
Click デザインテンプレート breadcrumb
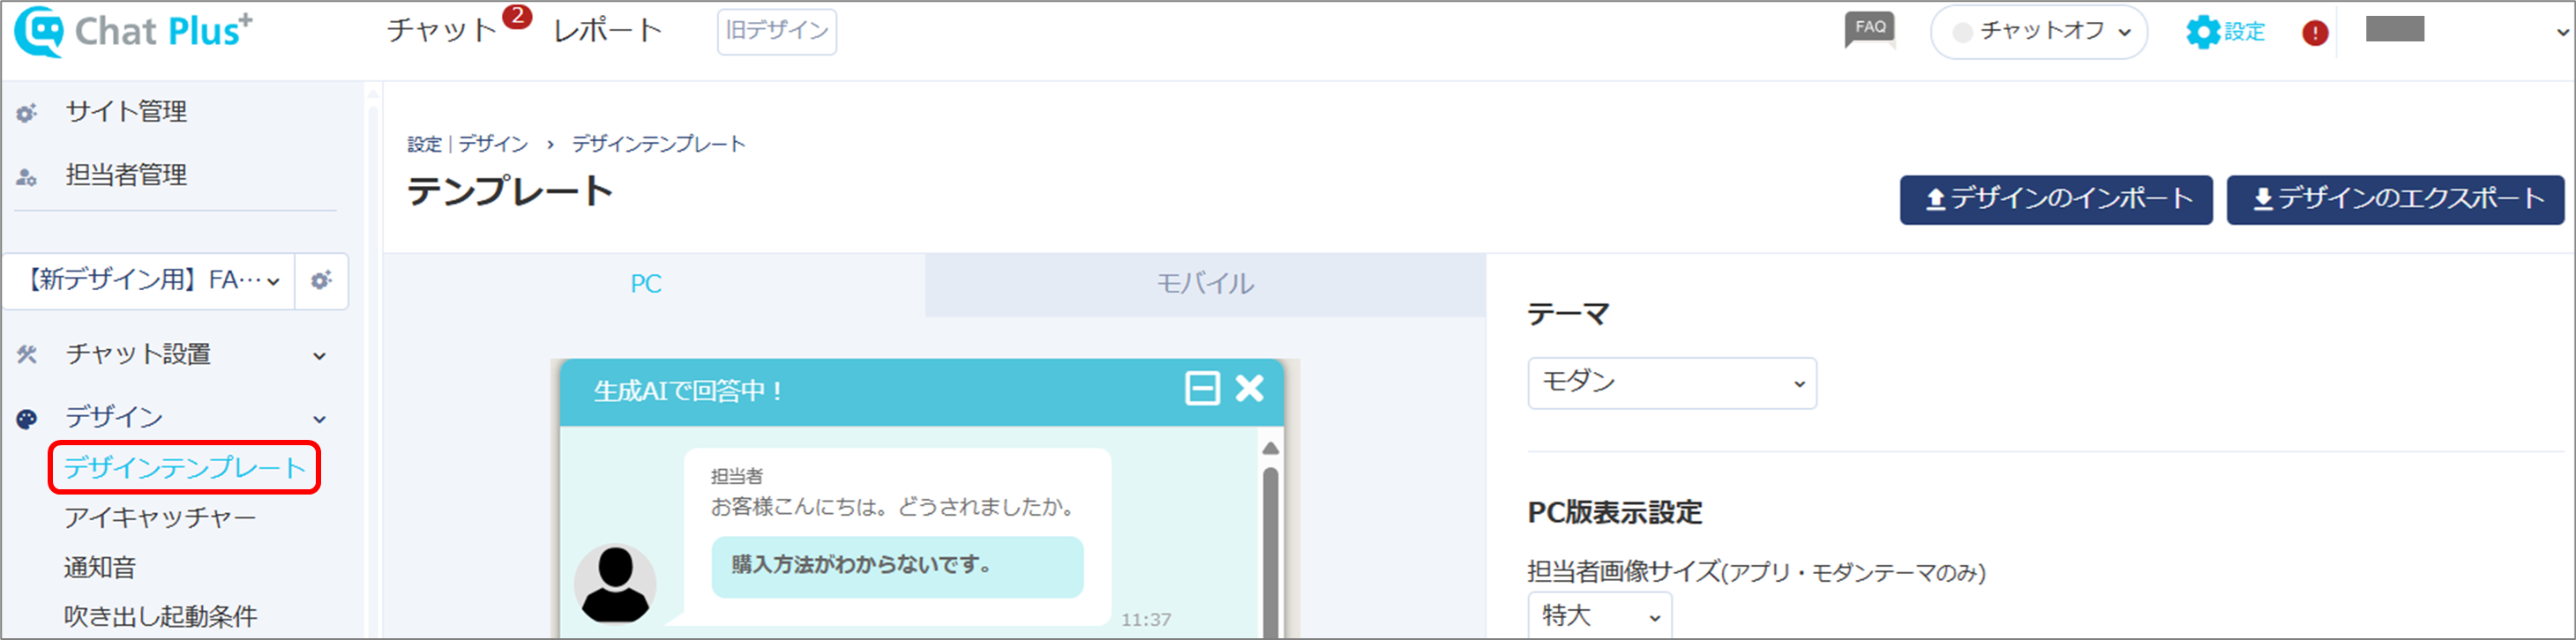(x=659, y=144)
